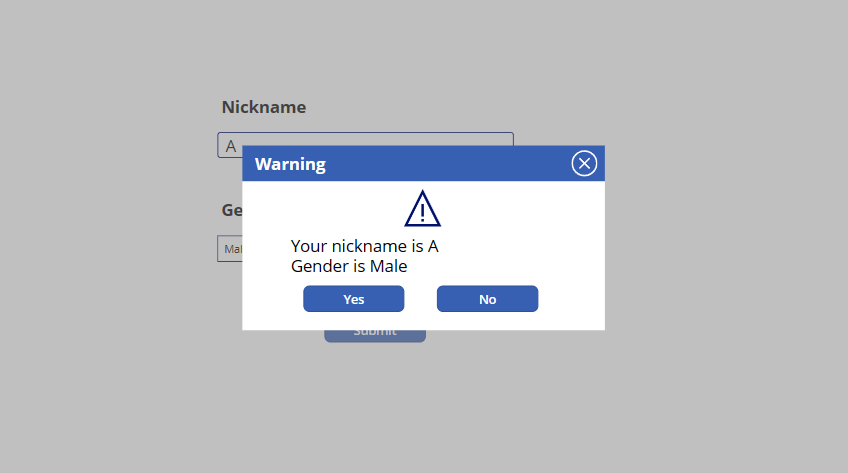The height and width of the screenshot is (473, 848).
Task: Open the partially hidden Gender dropdown
Action: point(229,249)
